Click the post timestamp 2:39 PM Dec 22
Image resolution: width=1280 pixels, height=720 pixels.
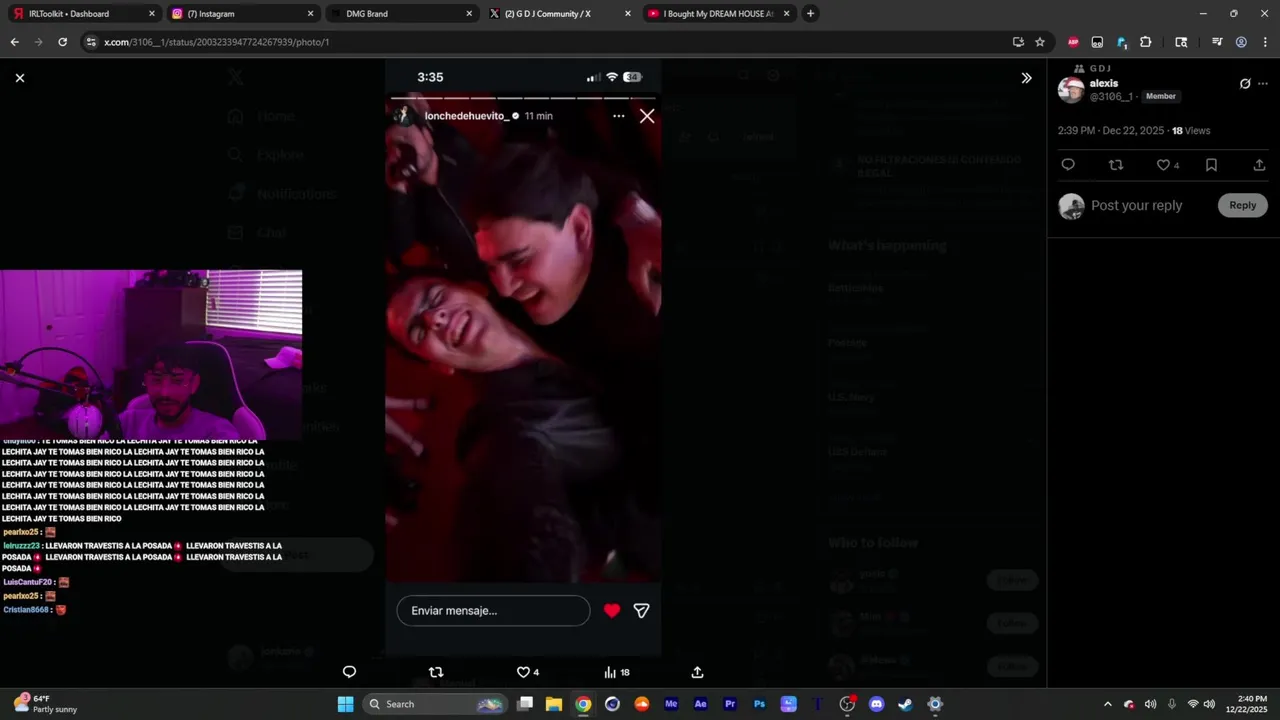[1111, 131]
